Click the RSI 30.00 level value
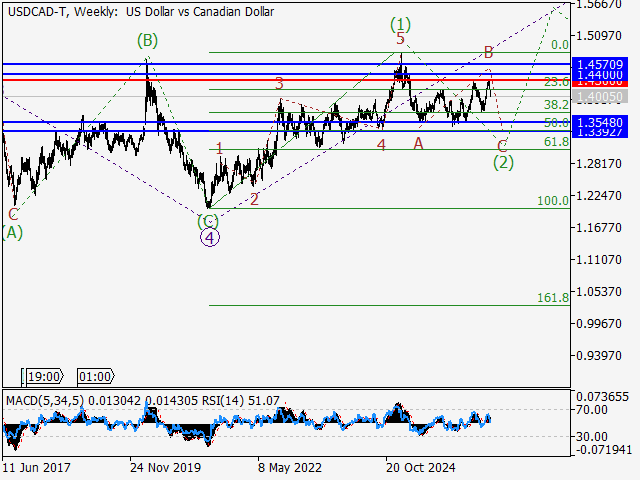 pos(592,437)
